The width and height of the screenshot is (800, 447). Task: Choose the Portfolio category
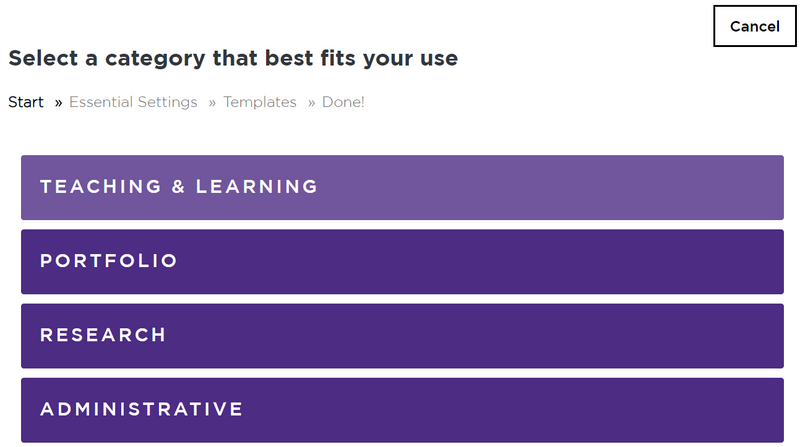pyautogui.click(x=402, y=262)
